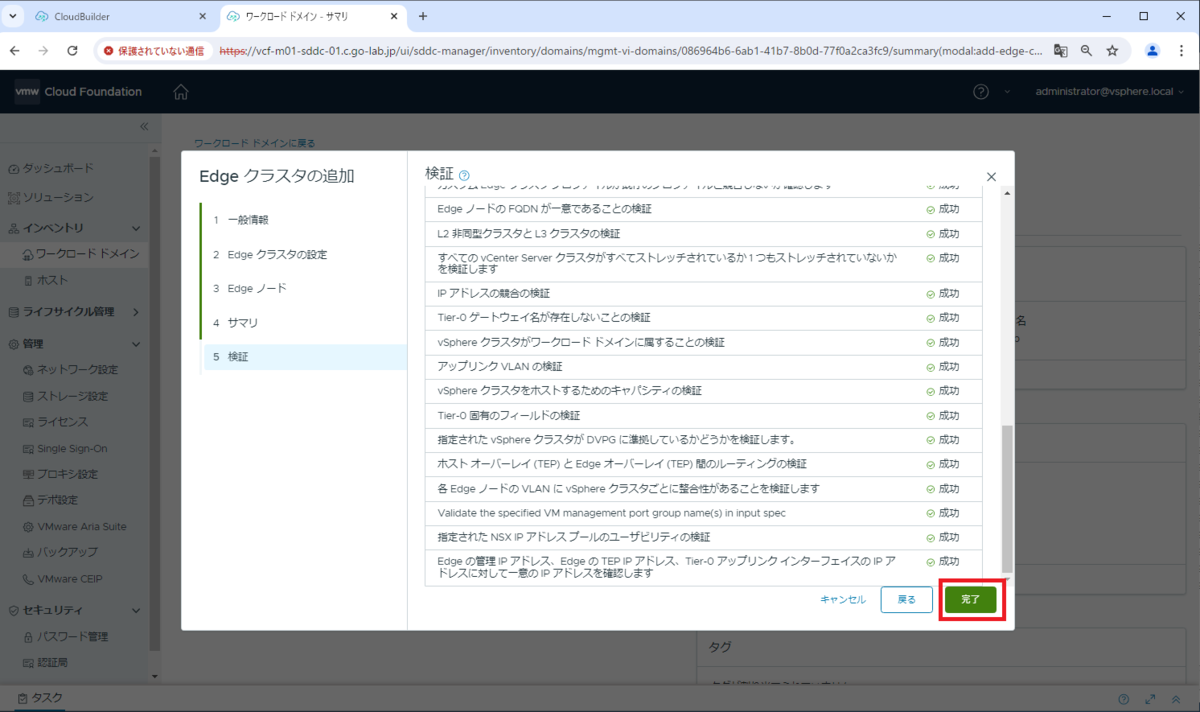Viewport: 1200px width, 712px height.
Task: Click the green 完了 finish button
Action: 970,599
